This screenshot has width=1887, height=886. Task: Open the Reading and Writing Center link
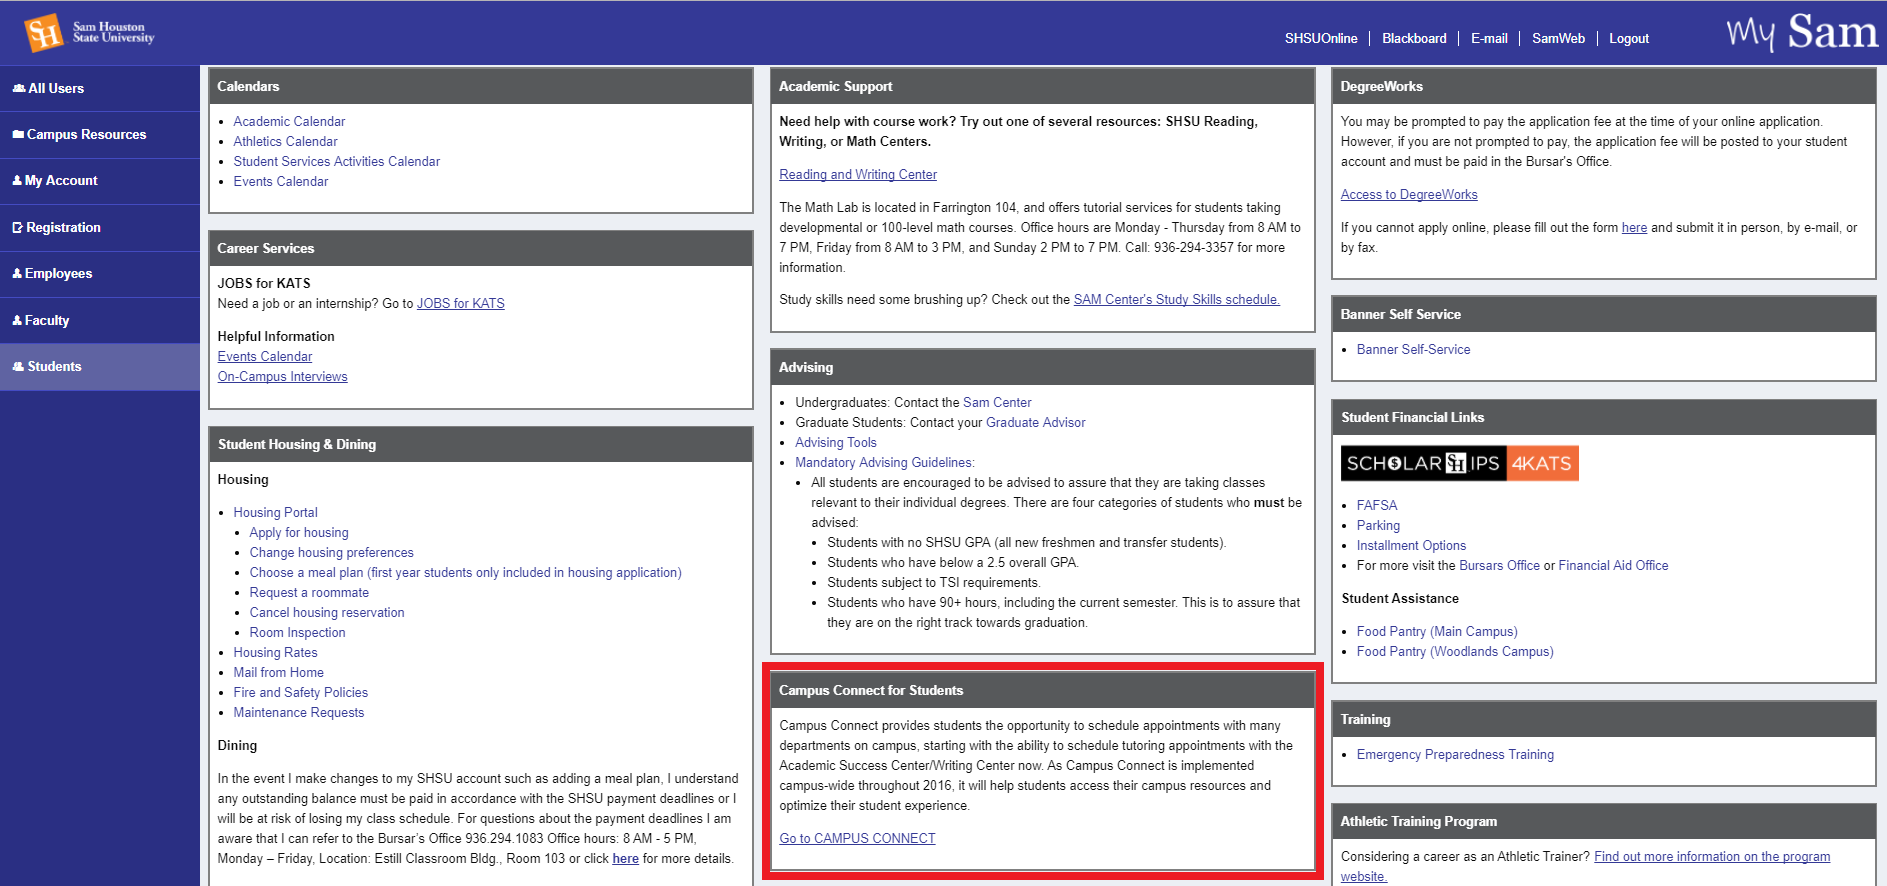(x=858, y=174)
